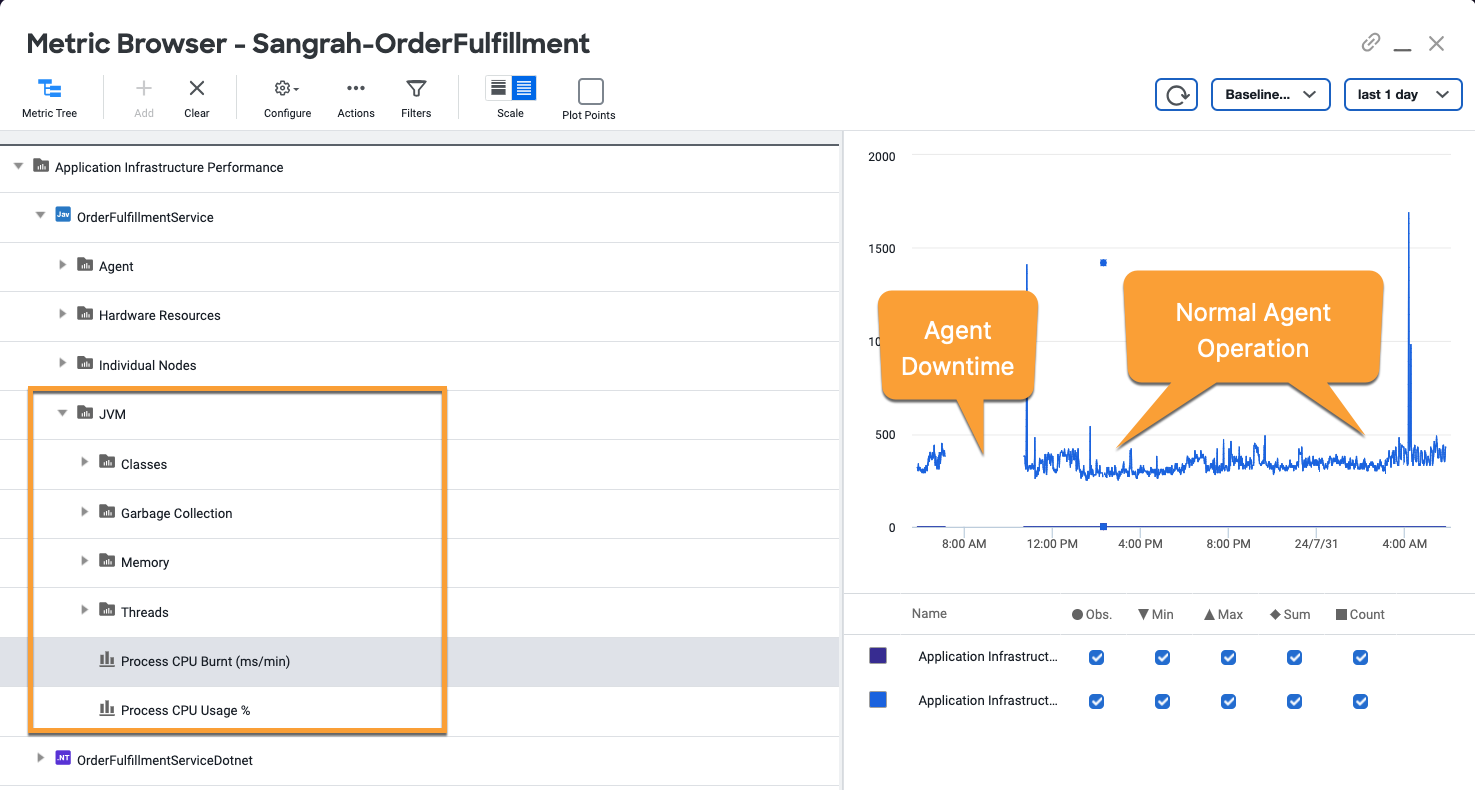Screen dimensions: 1475x790
Task: Open the Metric Tree view
Action: tap(49, 98)
